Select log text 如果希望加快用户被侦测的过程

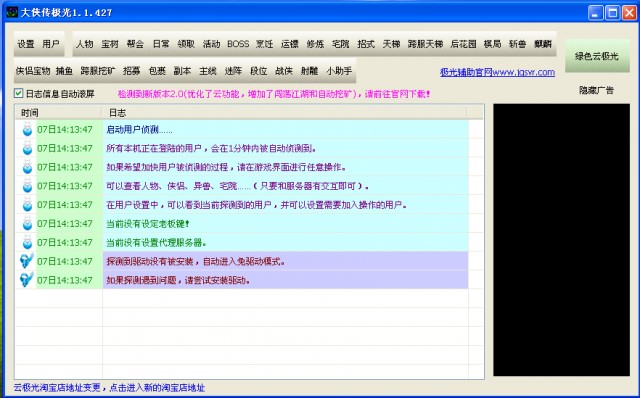[x=167, y=167]
